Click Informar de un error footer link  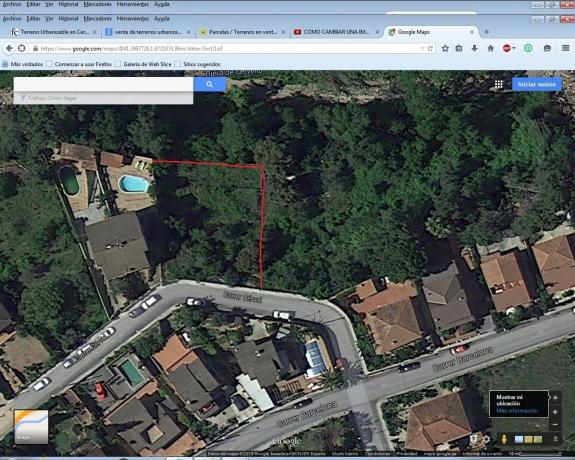[482, 454]
